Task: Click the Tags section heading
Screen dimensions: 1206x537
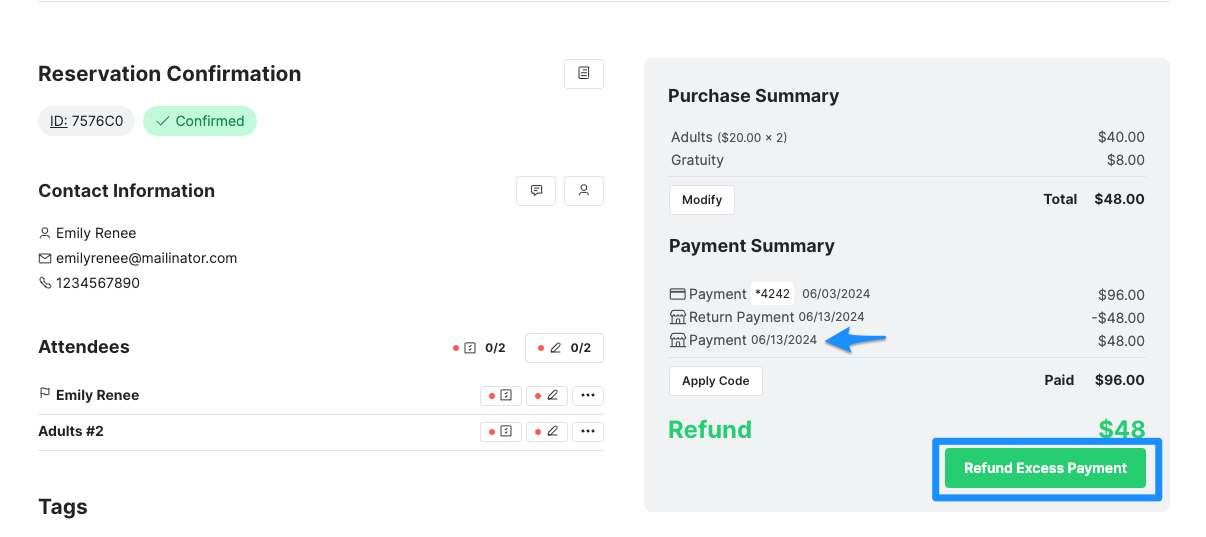Action: pyautogui.click(x=63, y=507)
